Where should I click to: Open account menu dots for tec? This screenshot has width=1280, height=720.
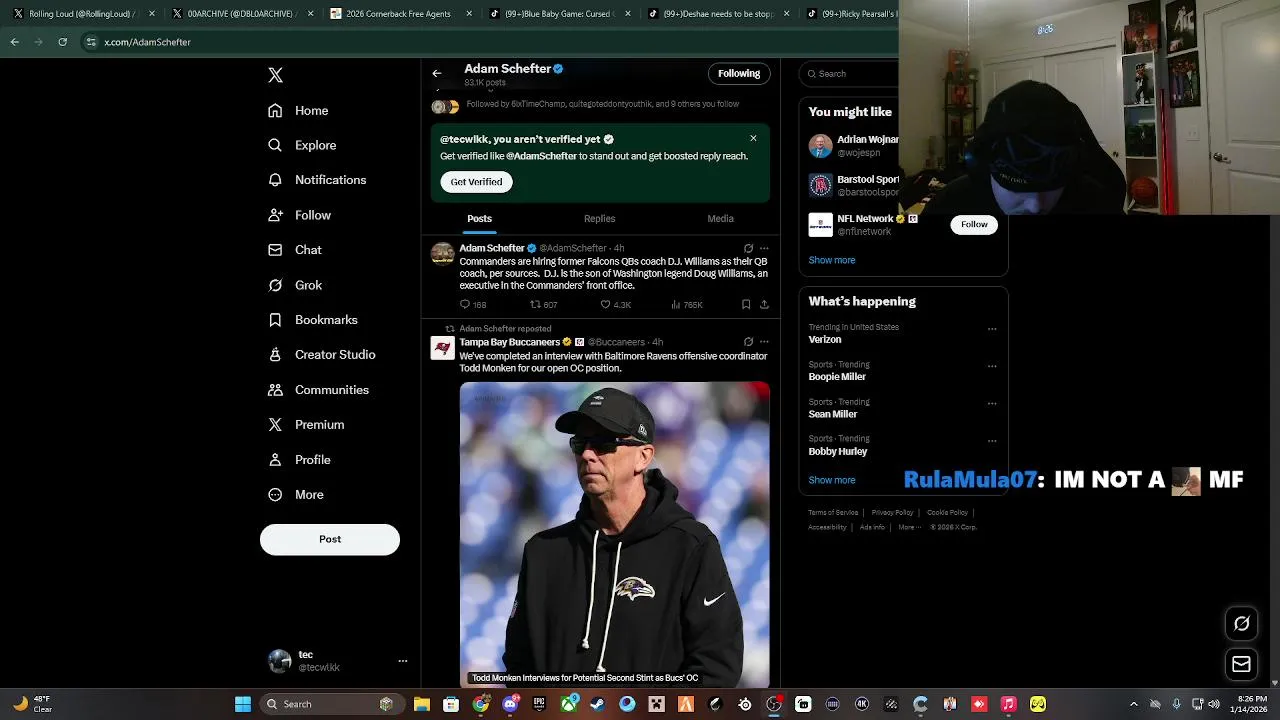pos(403,661)
